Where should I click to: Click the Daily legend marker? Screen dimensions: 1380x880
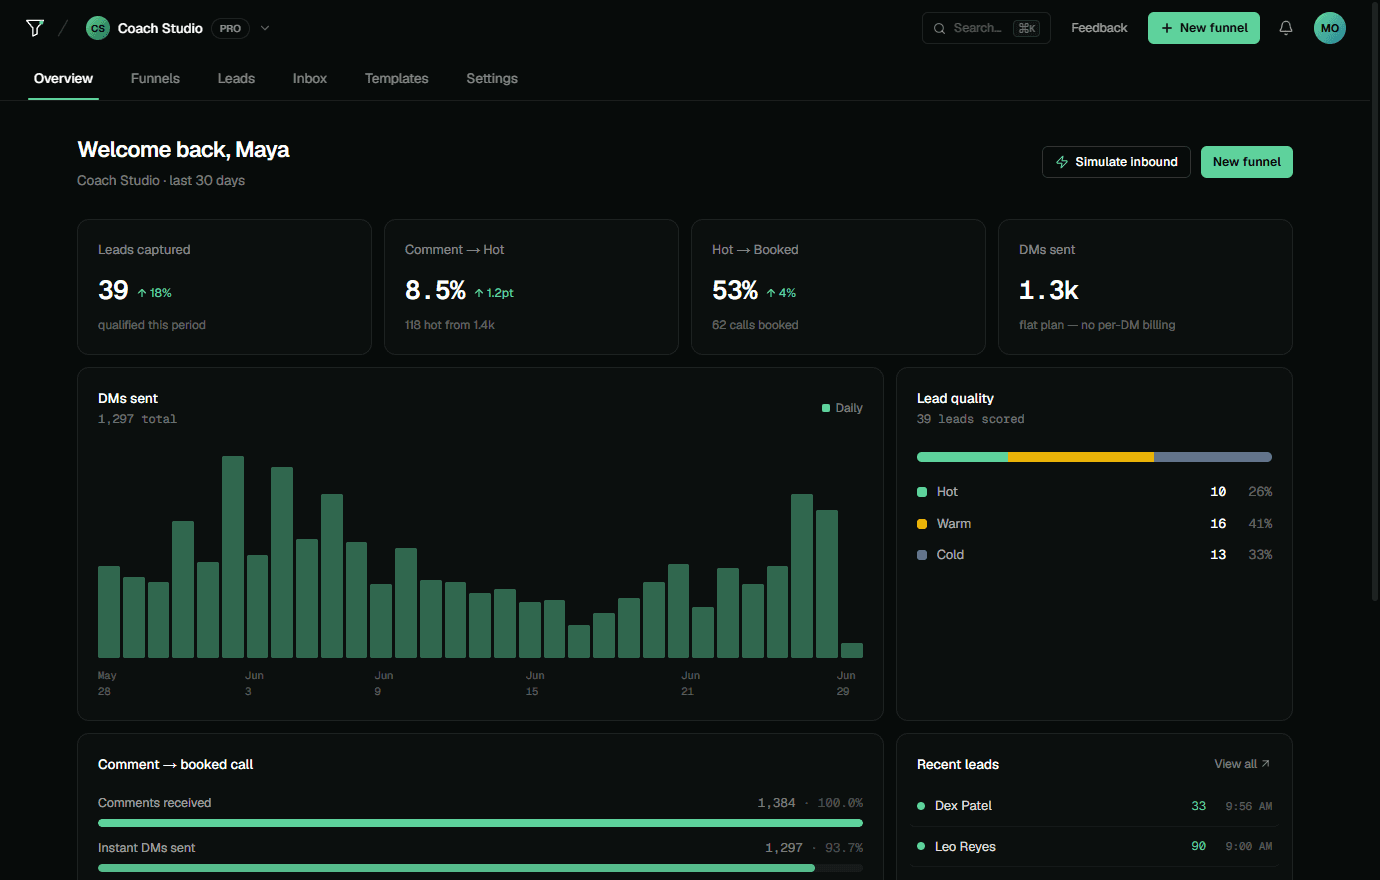[x=826, y=408]
